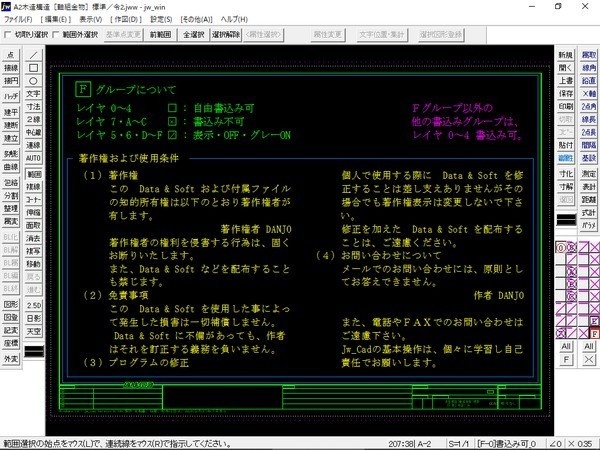This screenshot has width=600, height=450.
Task: Click the 保存 save button
Action: (x=566, y=94)
